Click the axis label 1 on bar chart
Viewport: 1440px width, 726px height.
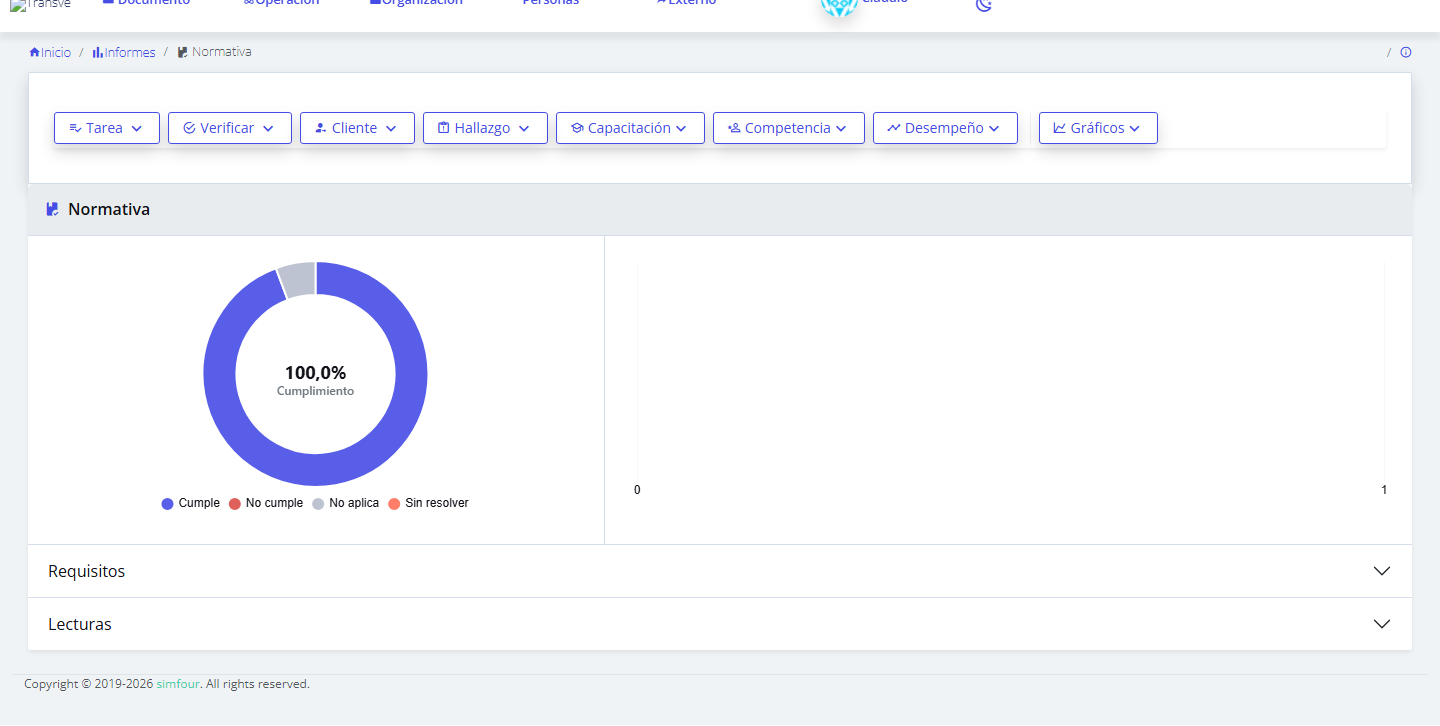1384,490
